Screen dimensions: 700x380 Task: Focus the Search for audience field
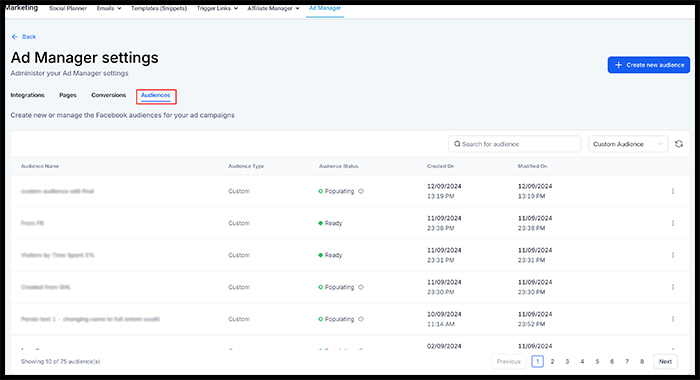(x=514, y=144)
